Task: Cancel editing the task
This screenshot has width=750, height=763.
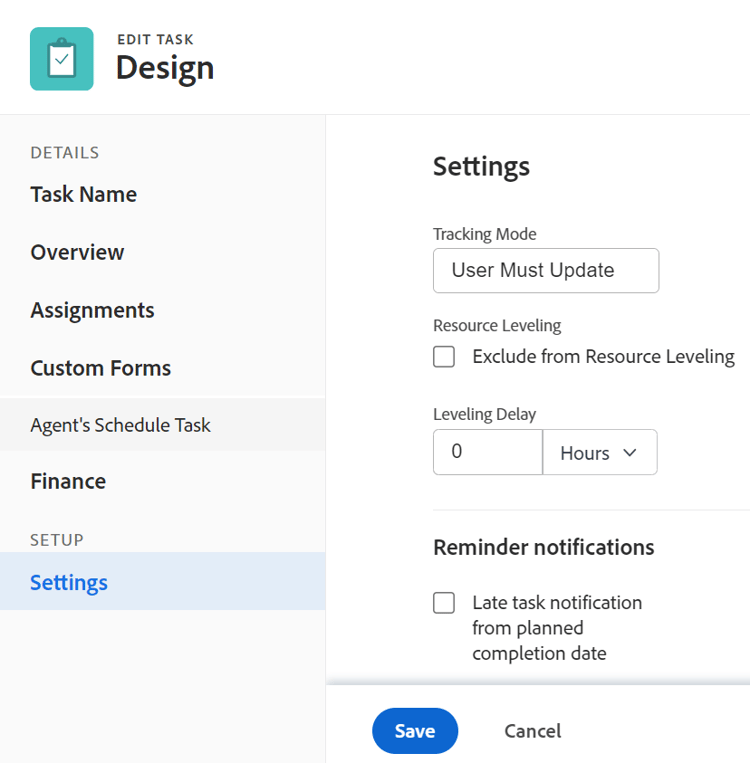Action: [533, 731]
